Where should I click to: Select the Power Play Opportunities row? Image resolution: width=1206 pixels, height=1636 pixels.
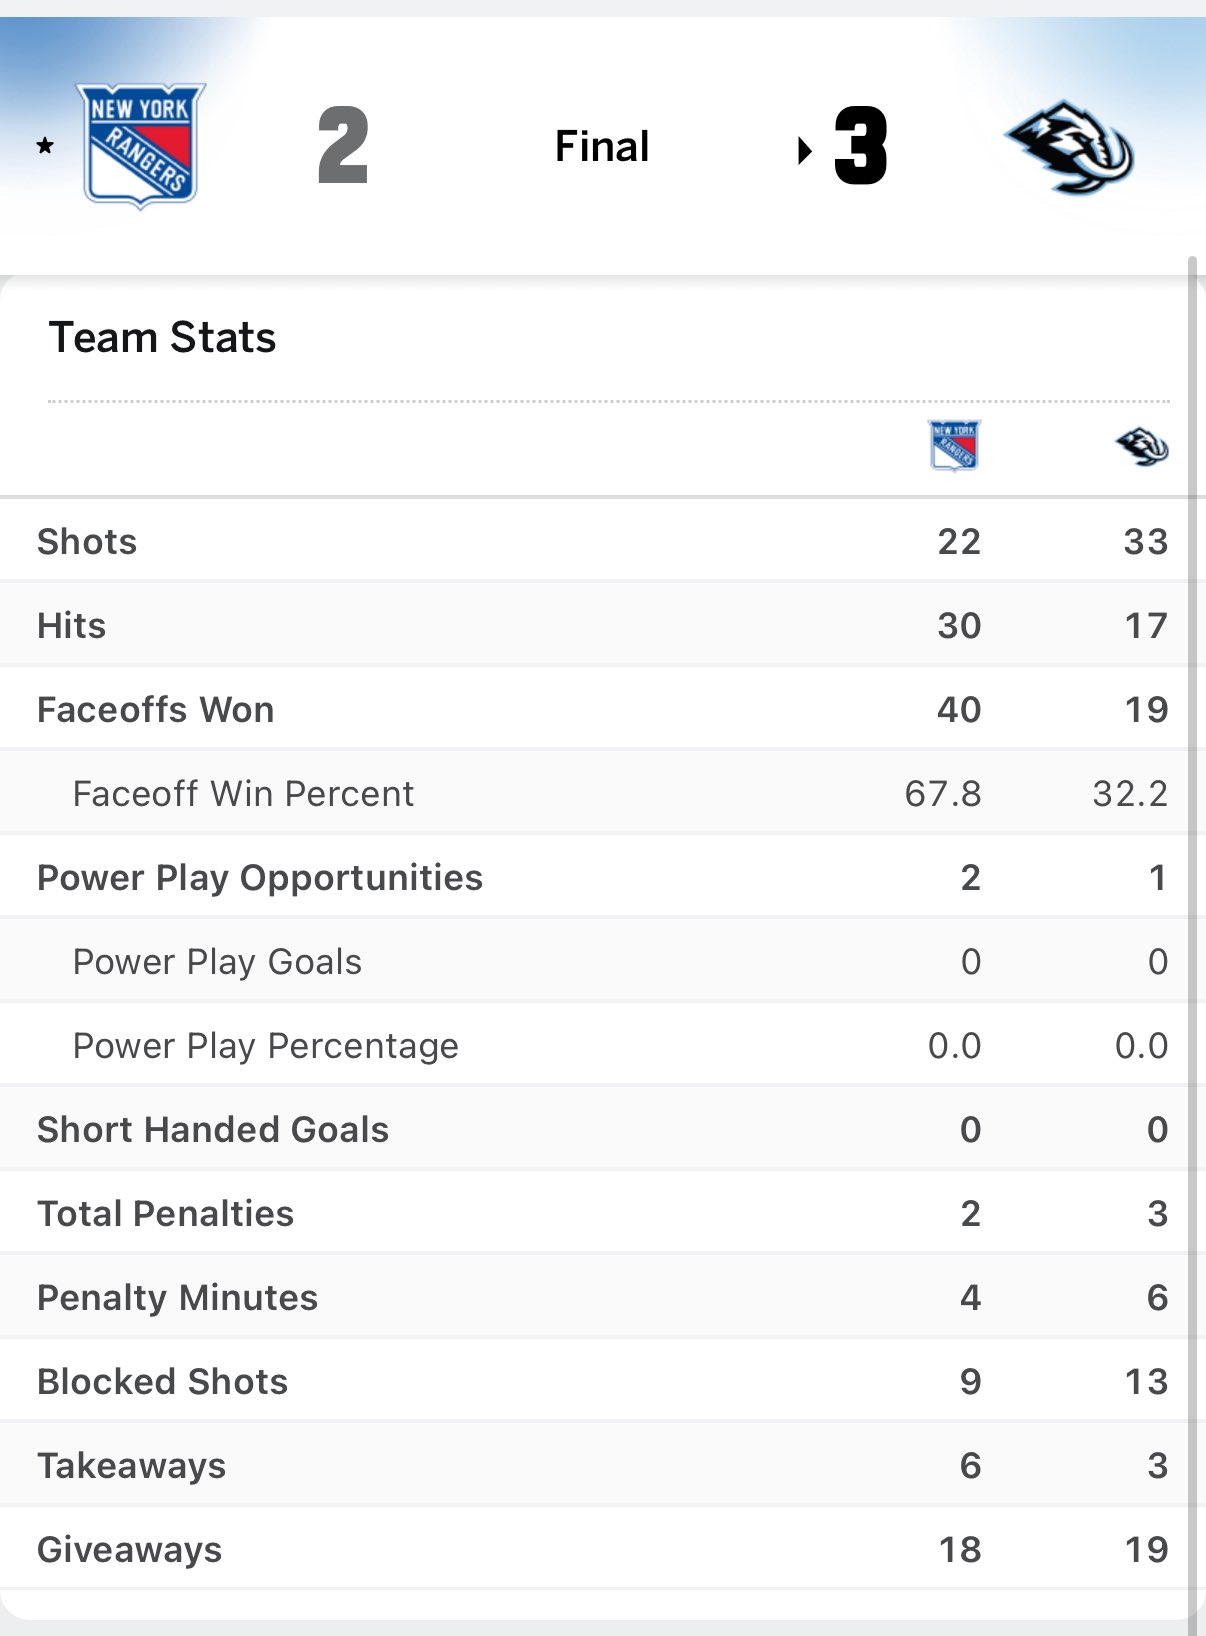pyautogui.click(x=260, y=877)
